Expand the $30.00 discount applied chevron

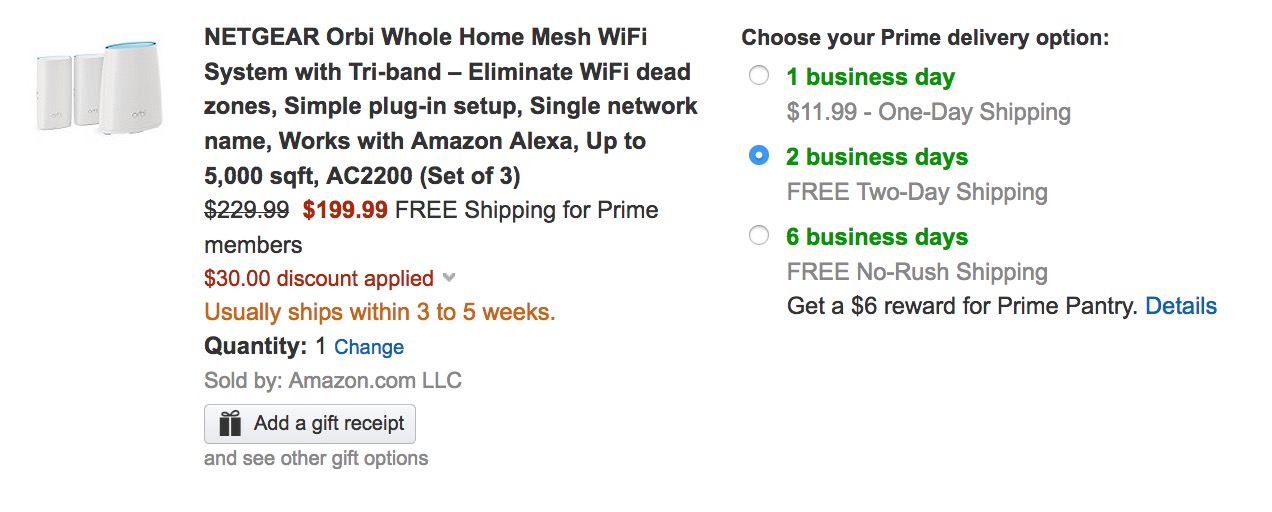pos(449,278)
